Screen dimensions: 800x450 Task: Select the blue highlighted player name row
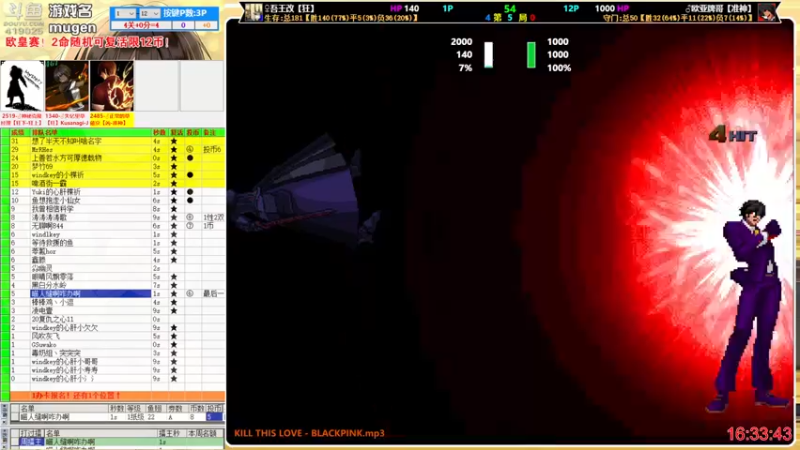point(91,294)
